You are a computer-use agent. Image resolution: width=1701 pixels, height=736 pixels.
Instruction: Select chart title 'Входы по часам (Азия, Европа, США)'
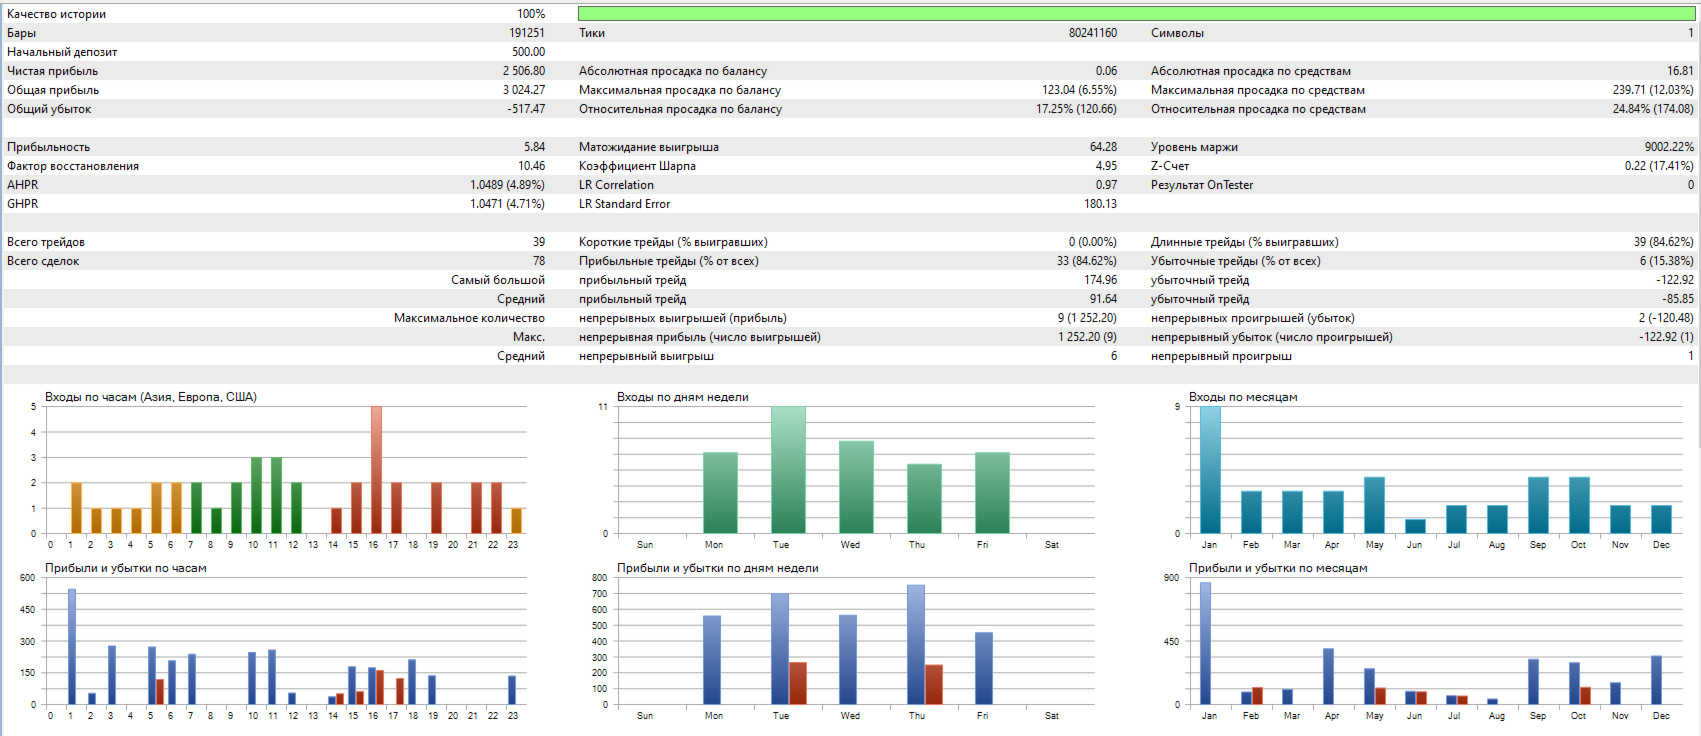[151, 397]
